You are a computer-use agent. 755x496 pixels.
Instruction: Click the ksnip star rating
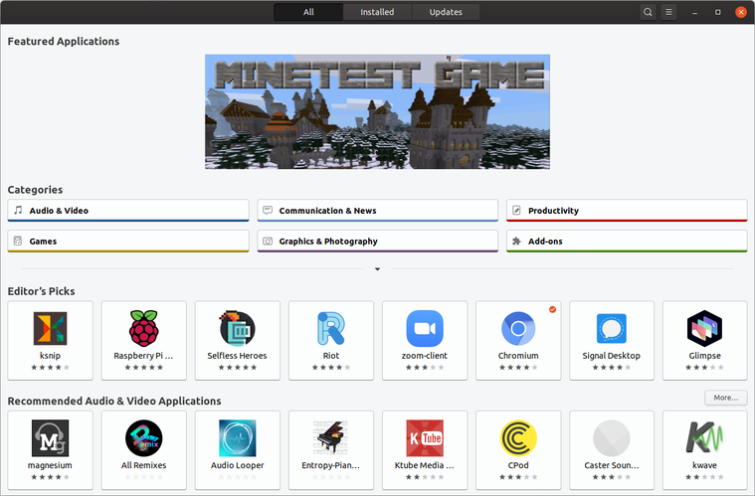pos(50,367)
